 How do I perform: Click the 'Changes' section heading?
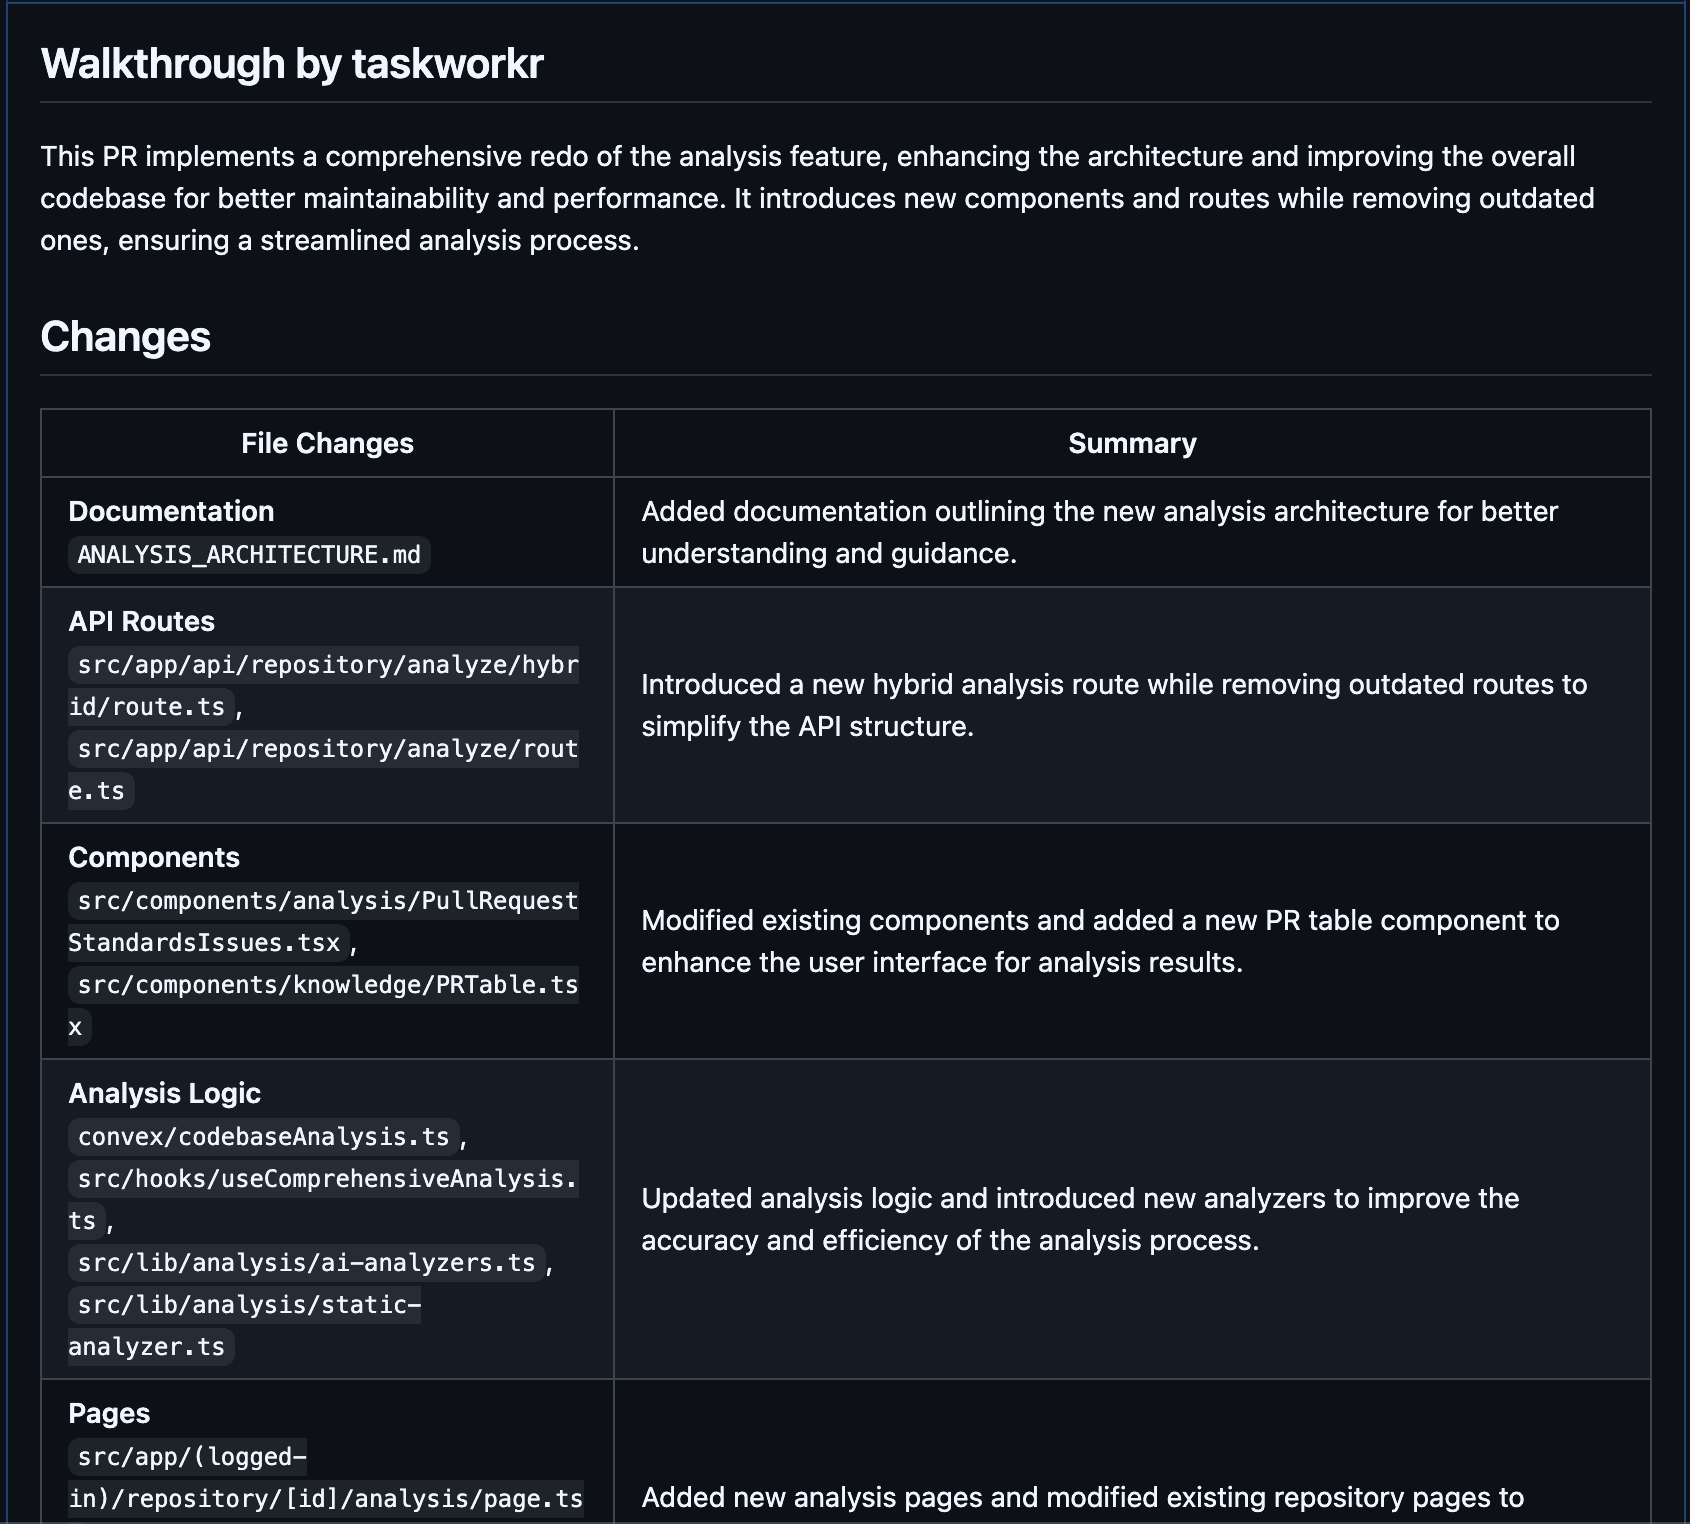point(125,337)
